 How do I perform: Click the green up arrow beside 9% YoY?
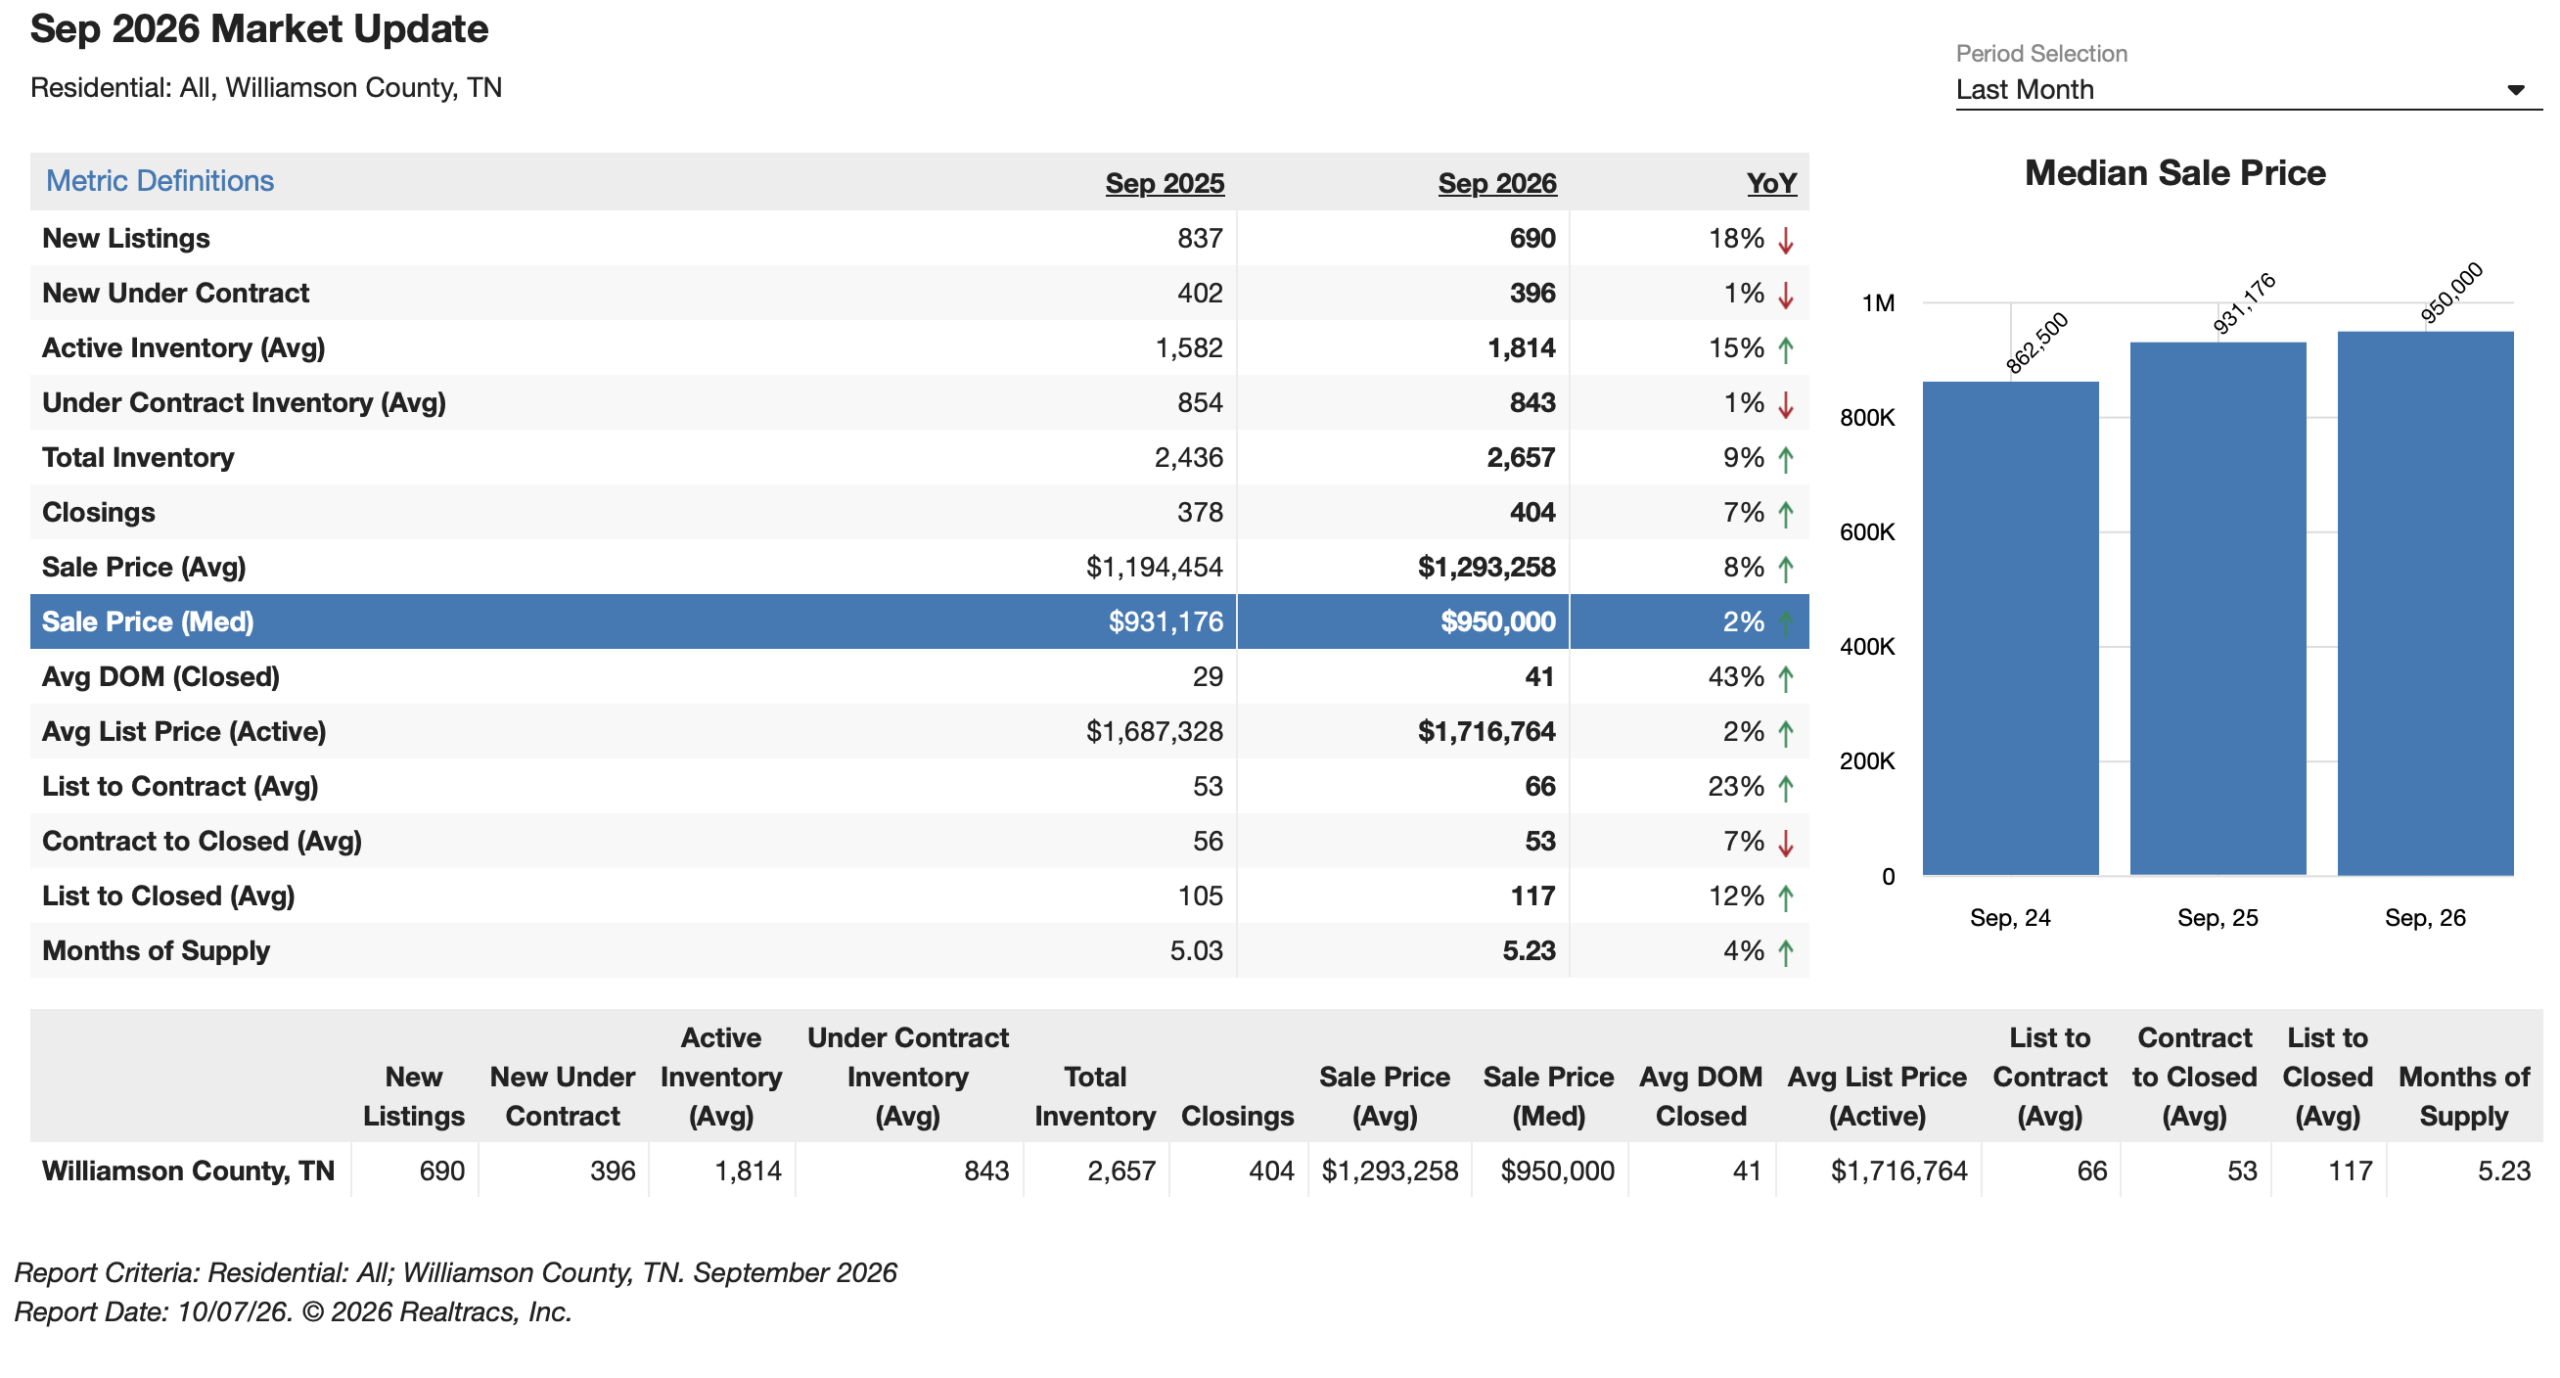coord(1785,460)
